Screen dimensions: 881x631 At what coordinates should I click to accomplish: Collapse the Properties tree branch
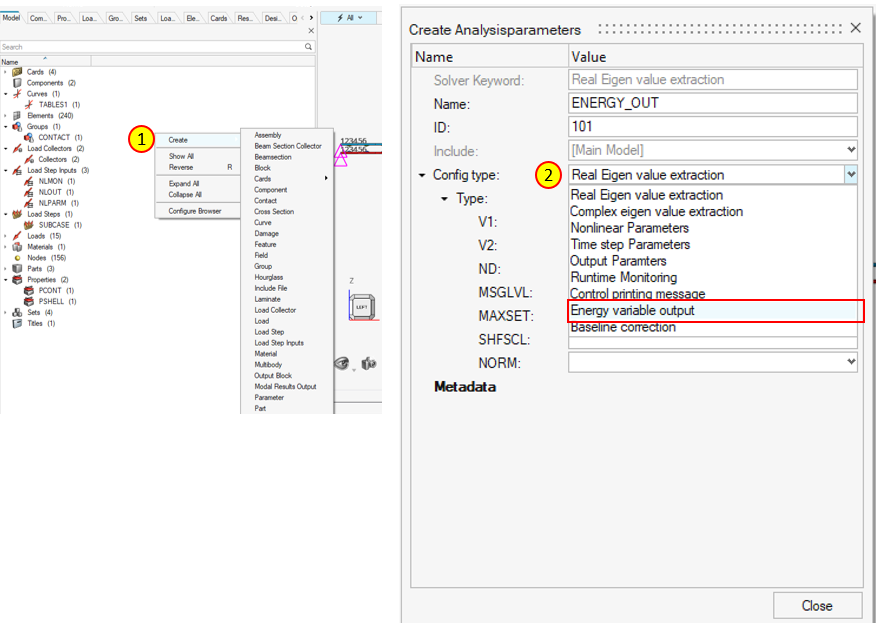[5, 278]
